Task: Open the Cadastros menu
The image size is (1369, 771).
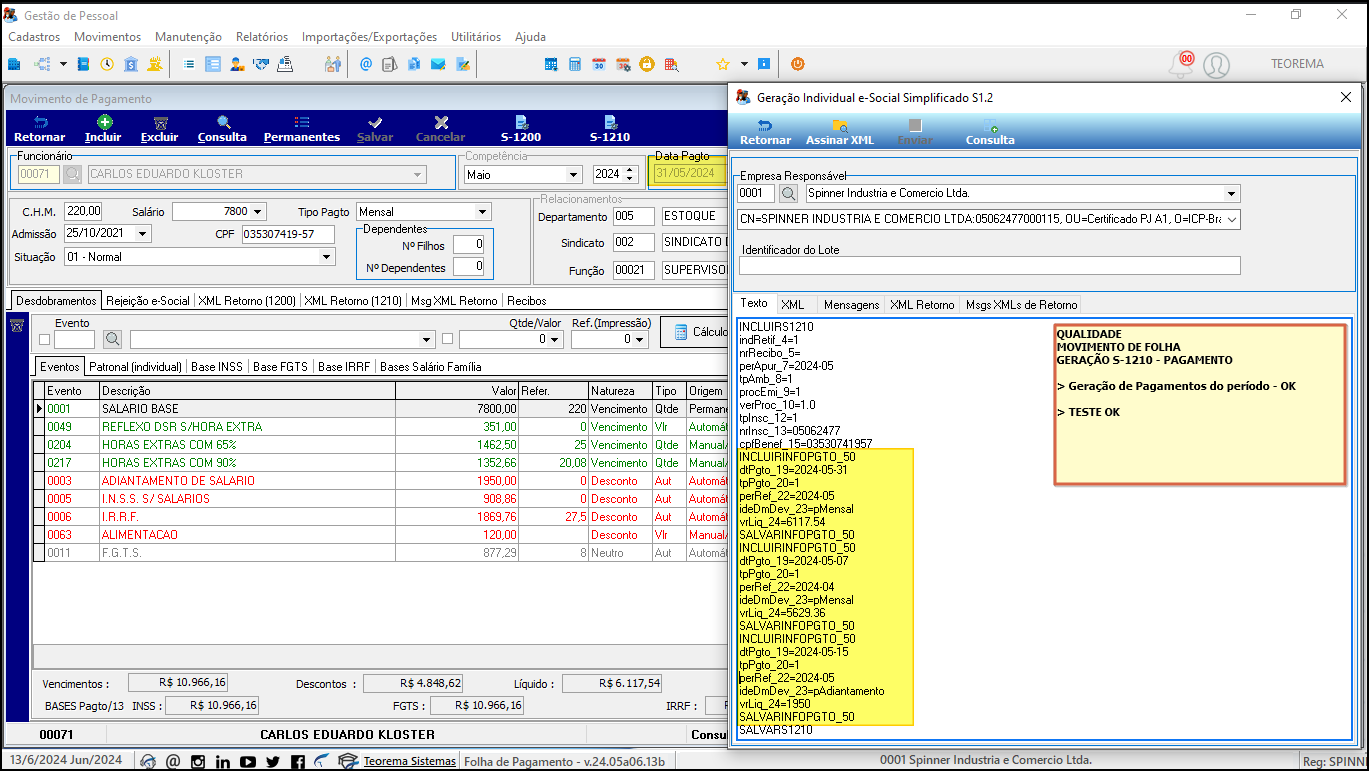Action: pos(34,37)
